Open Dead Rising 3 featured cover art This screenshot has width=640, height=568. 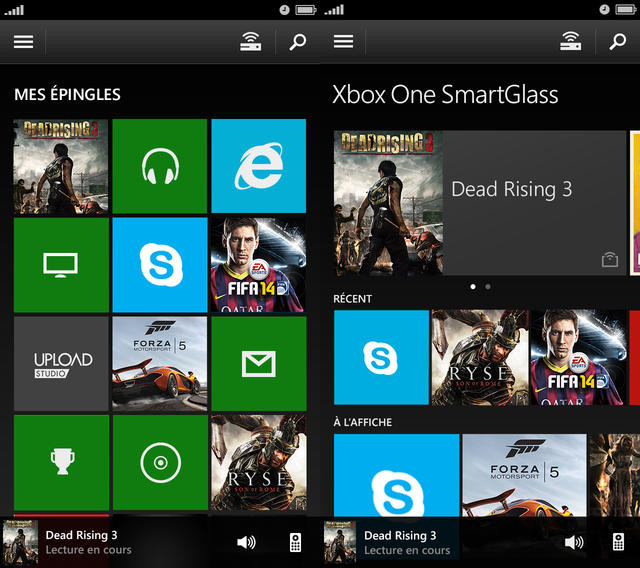388,203
